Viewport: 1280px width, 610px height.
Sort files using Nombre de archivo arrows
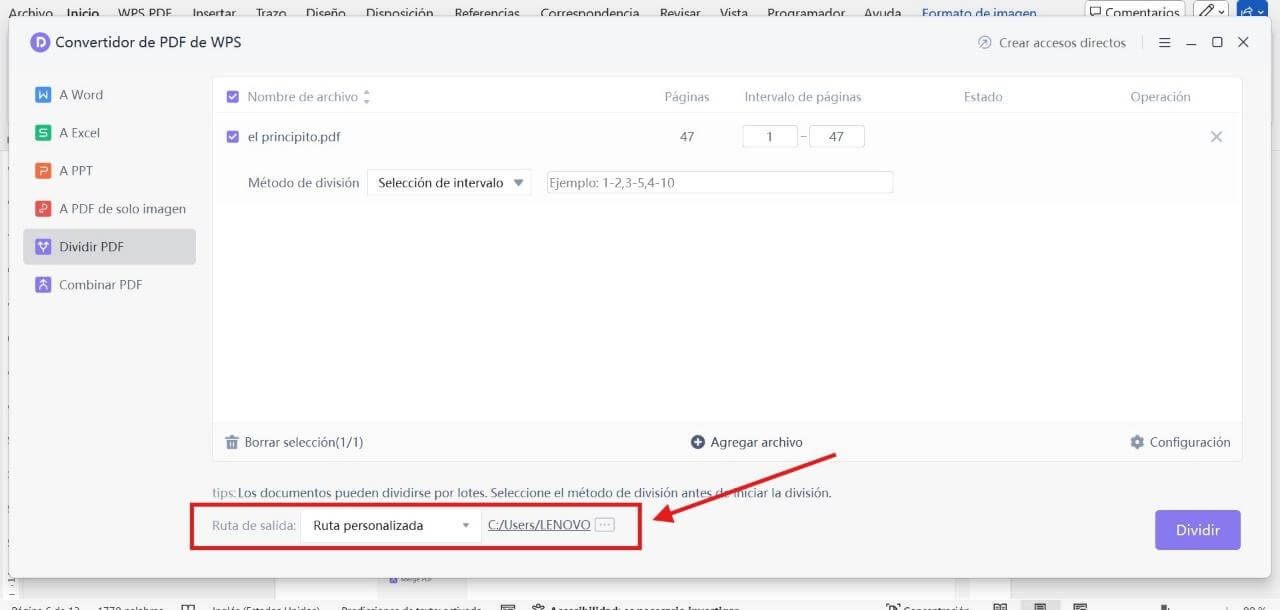pos(366,97)
